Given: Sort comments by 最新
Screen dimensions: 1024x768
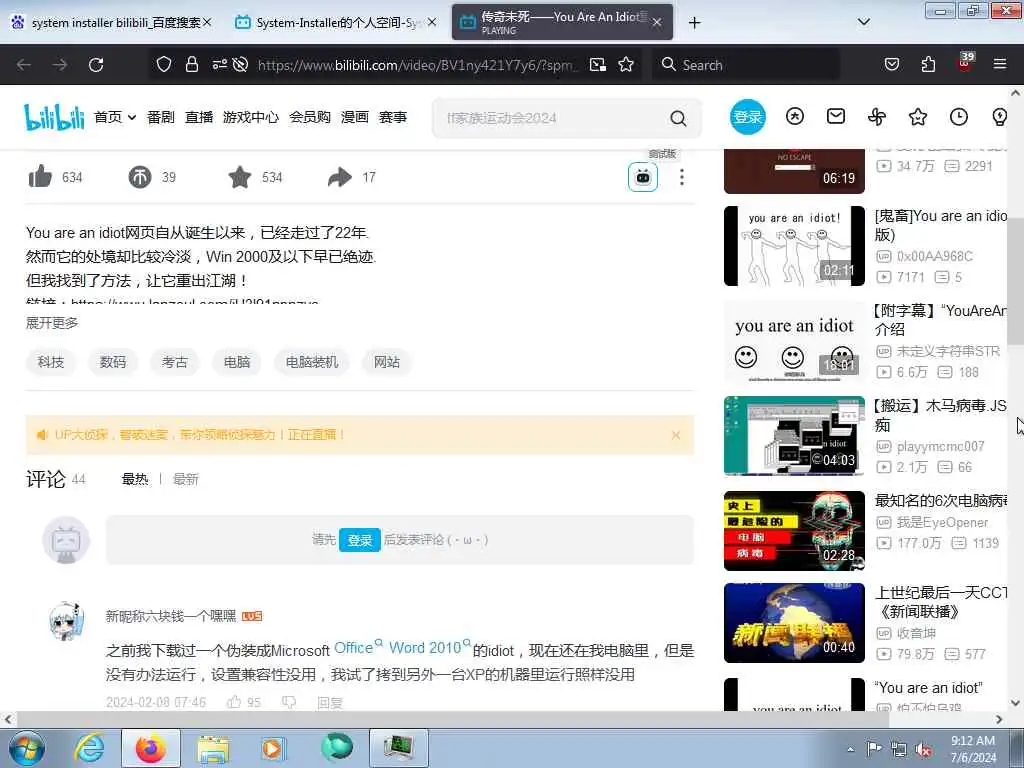Looking at the screenshot, I should pos(185,479).
